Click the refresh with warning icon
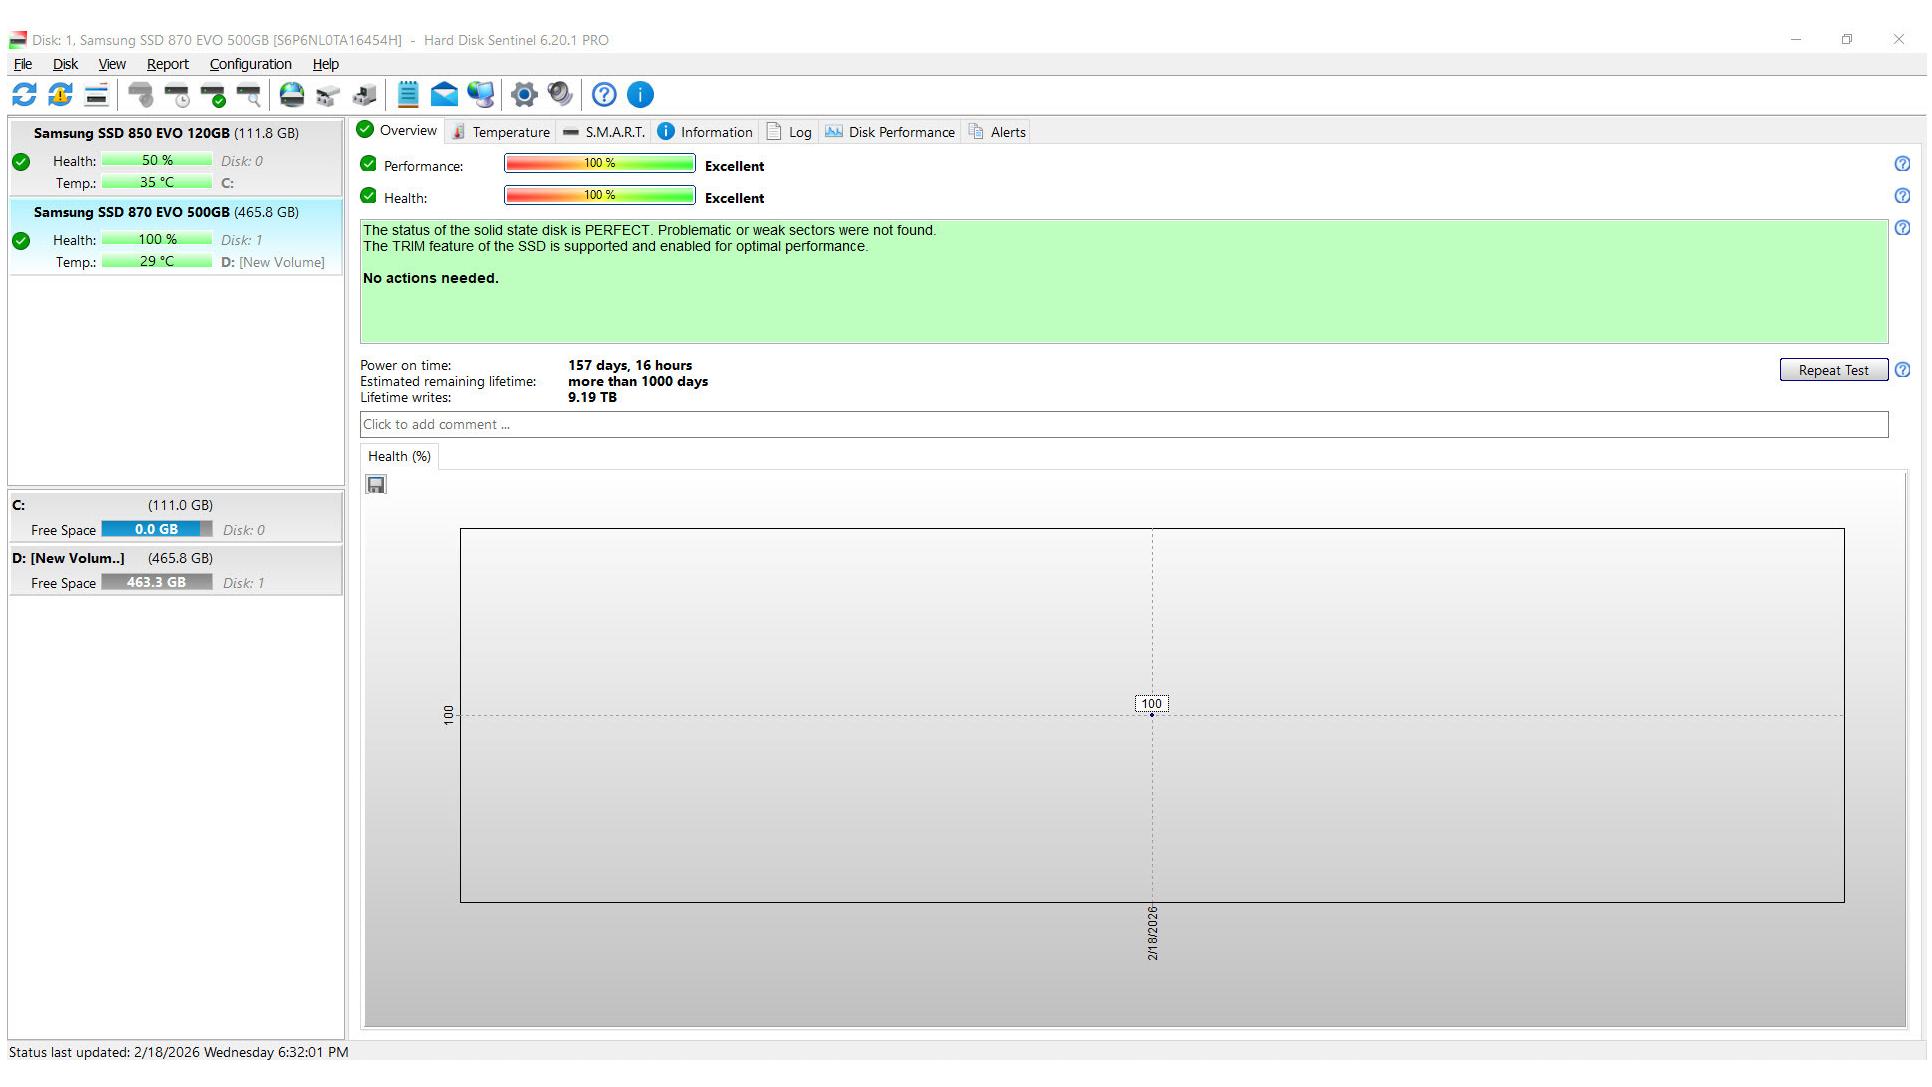This screenshot has width=1932, height=1087. point(60,95)
